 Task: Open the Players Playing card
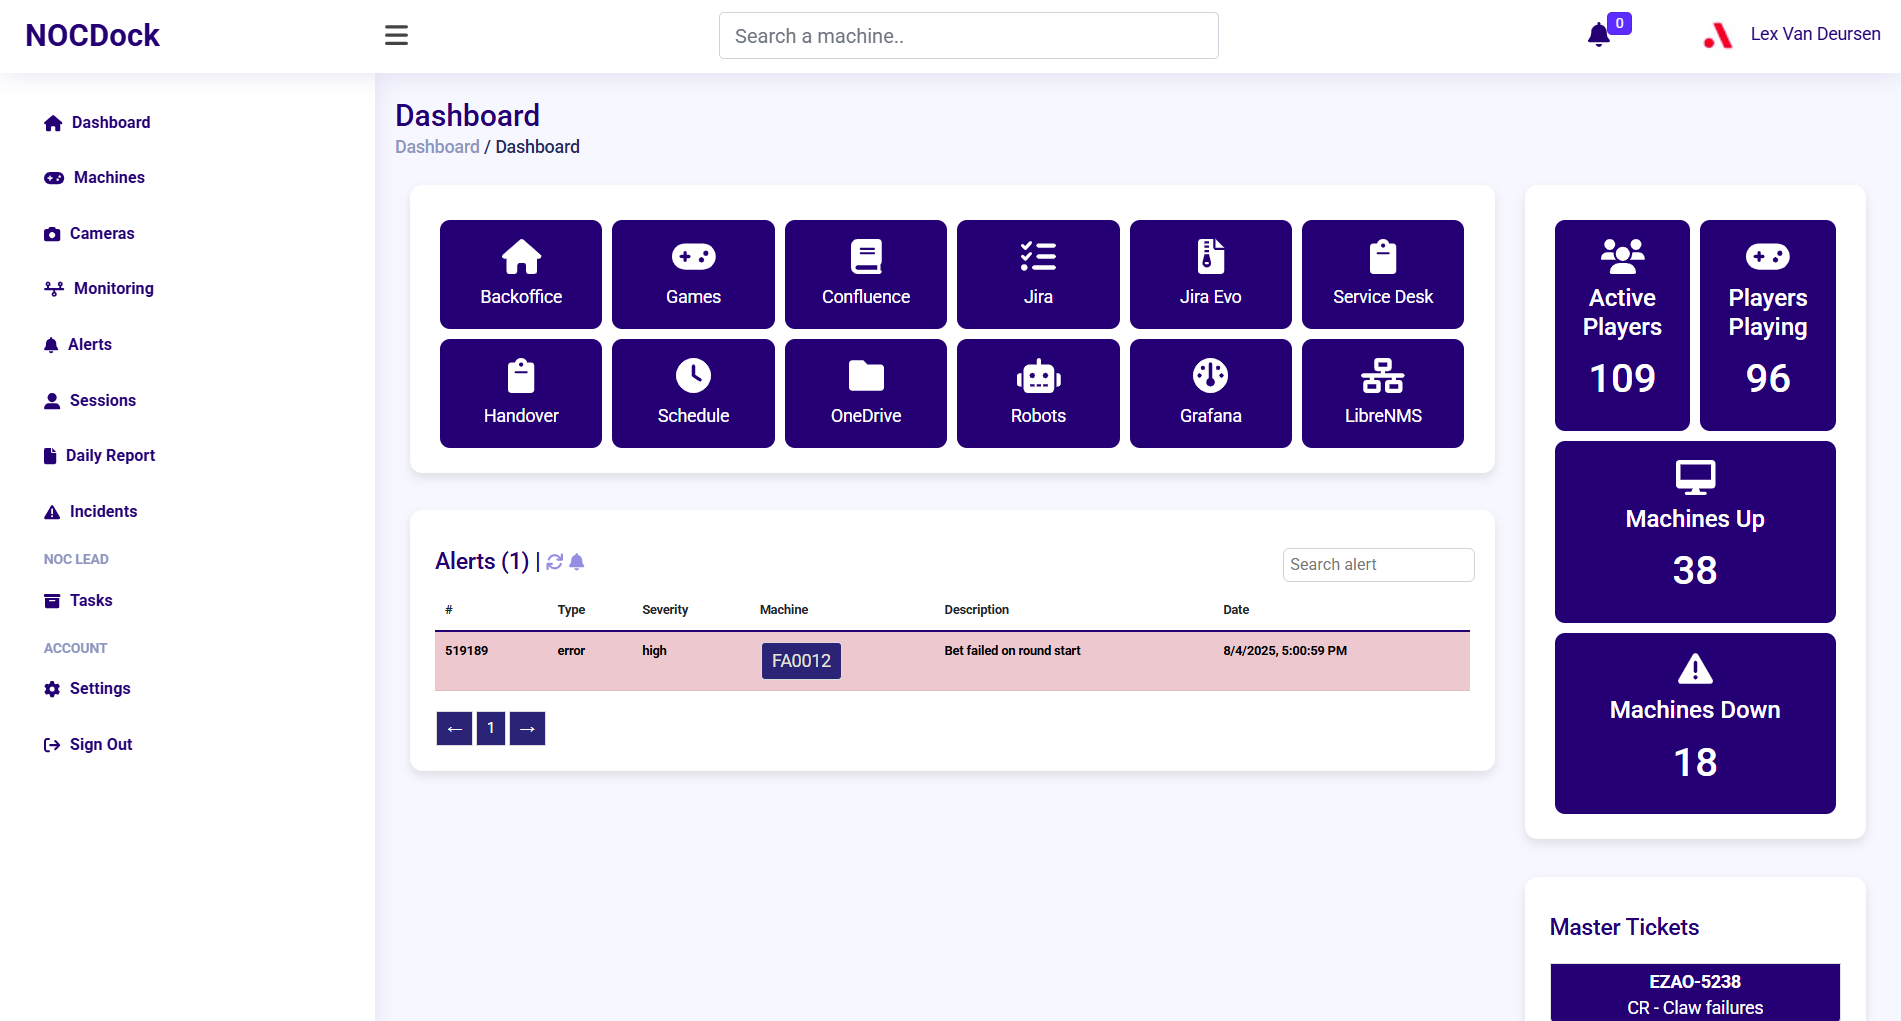1768,325
